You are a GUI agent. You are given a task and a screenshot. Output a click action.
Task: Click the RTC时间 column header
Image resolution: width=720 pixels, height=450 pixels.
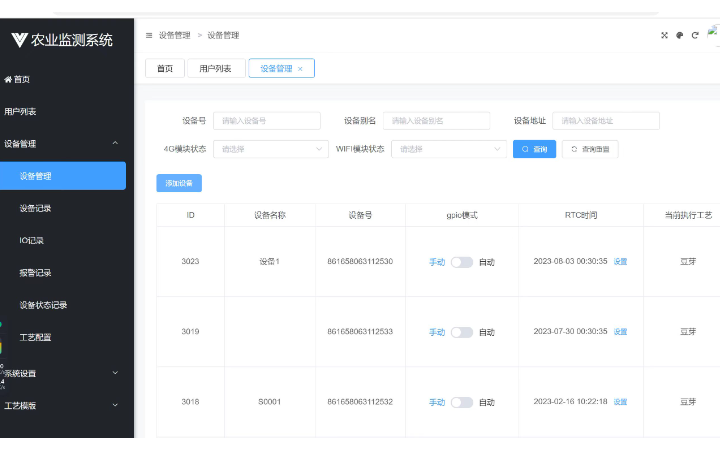click(x=581, y=215)
